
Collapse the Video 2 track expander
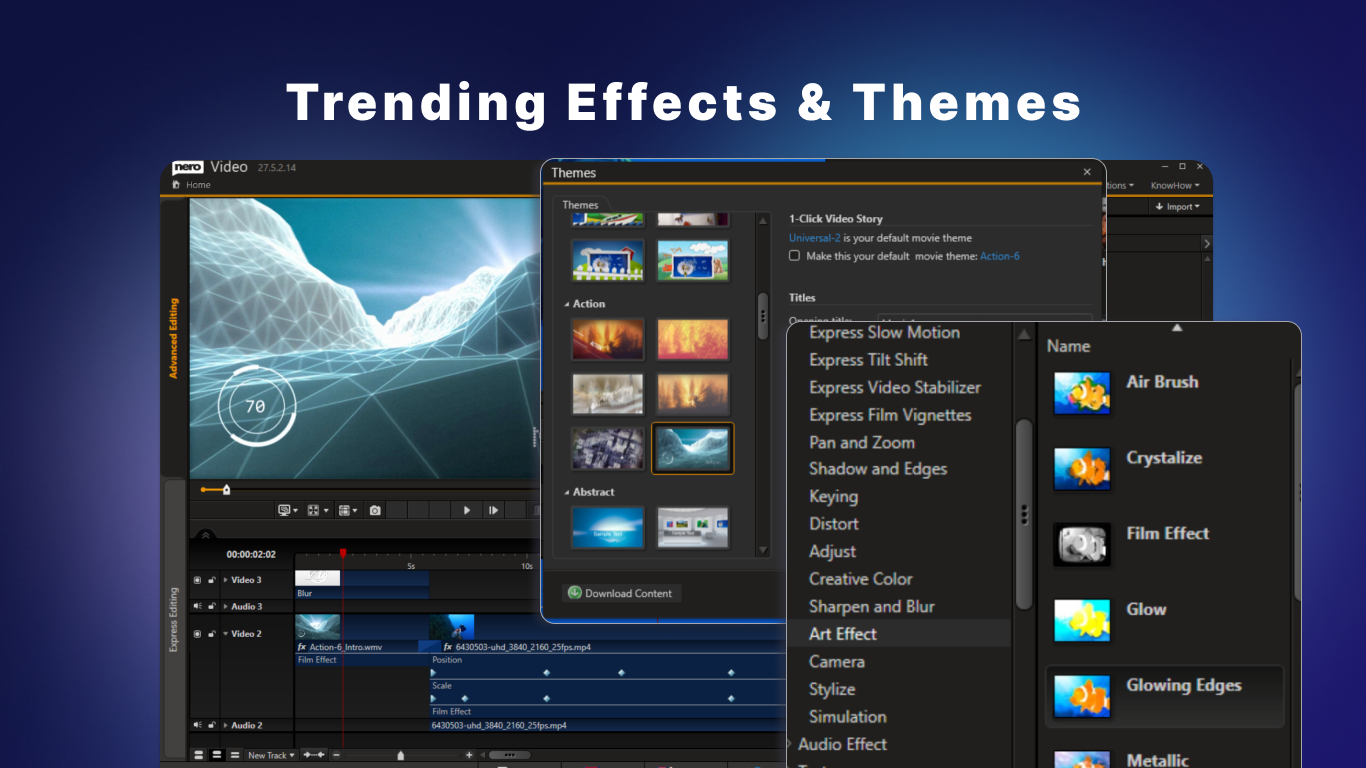pyautogui.click(x=226, y=634)
